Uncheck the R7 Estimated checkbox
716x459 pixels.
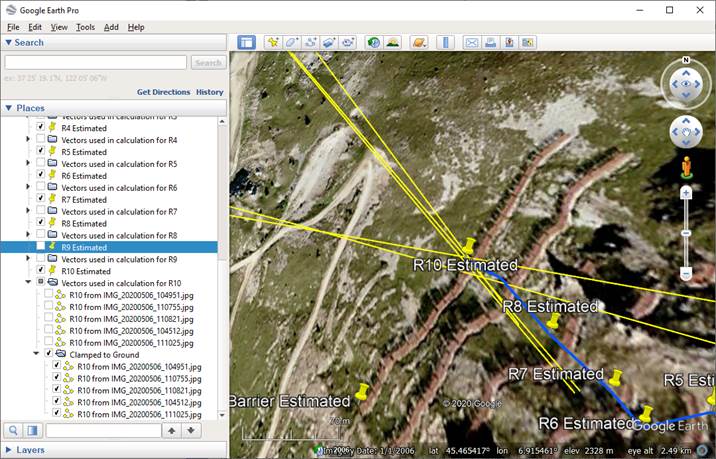tap(41, 198)
